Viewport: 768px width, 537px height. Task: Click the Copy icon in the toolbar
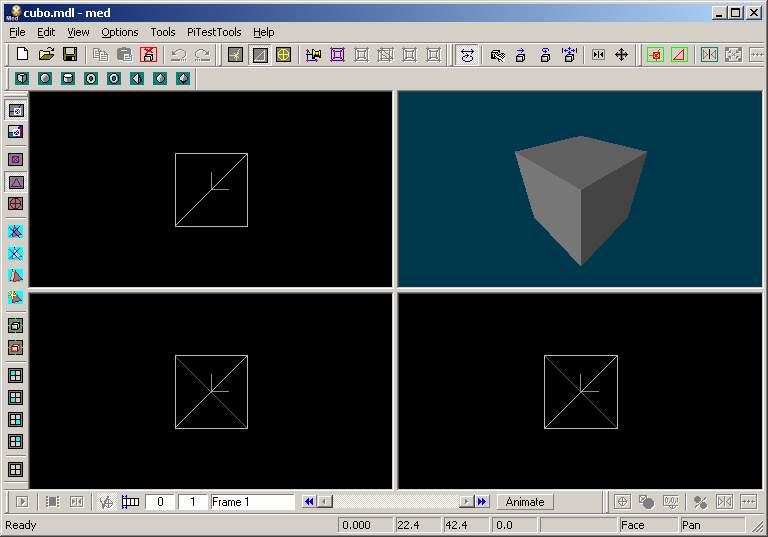[x=100, y=54]
